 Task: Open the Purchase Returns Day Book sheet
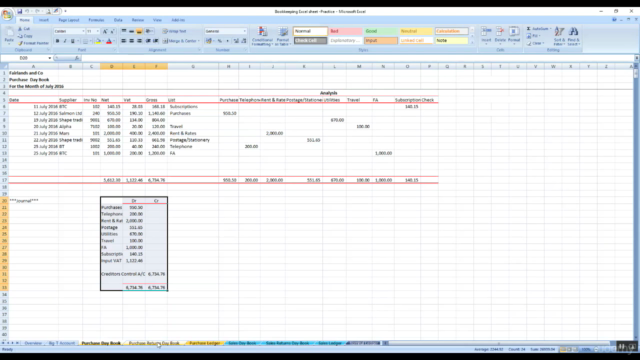pyautogui.click(x=154, y=343)
